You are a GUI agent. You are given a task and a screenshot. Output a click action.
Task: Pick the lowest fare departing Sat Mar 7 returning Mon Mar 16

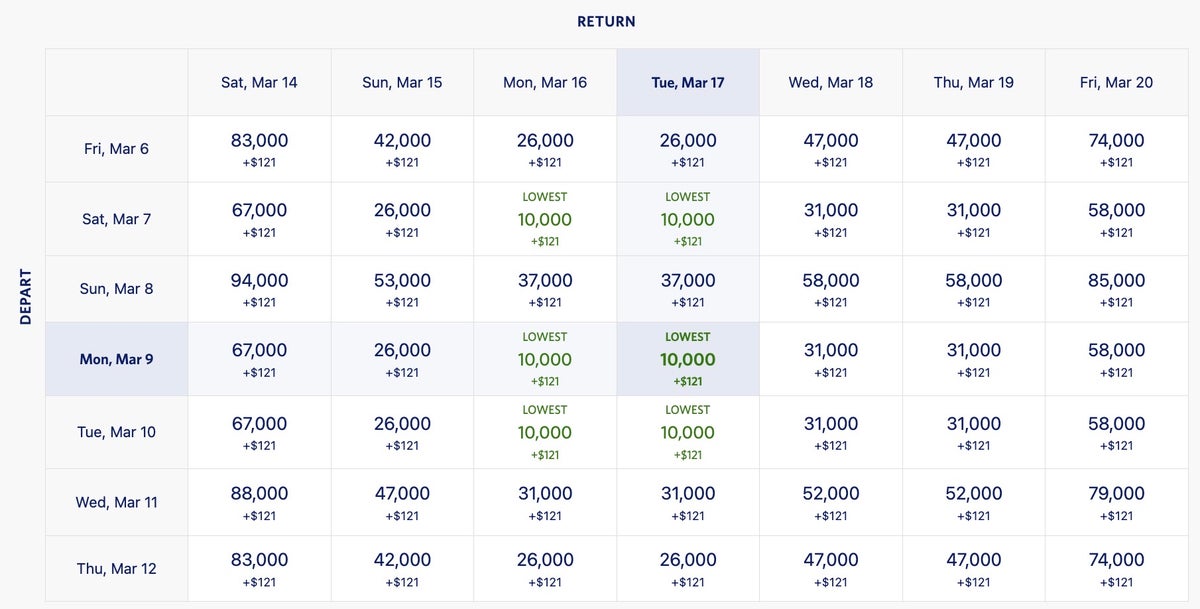coord(545,220)
